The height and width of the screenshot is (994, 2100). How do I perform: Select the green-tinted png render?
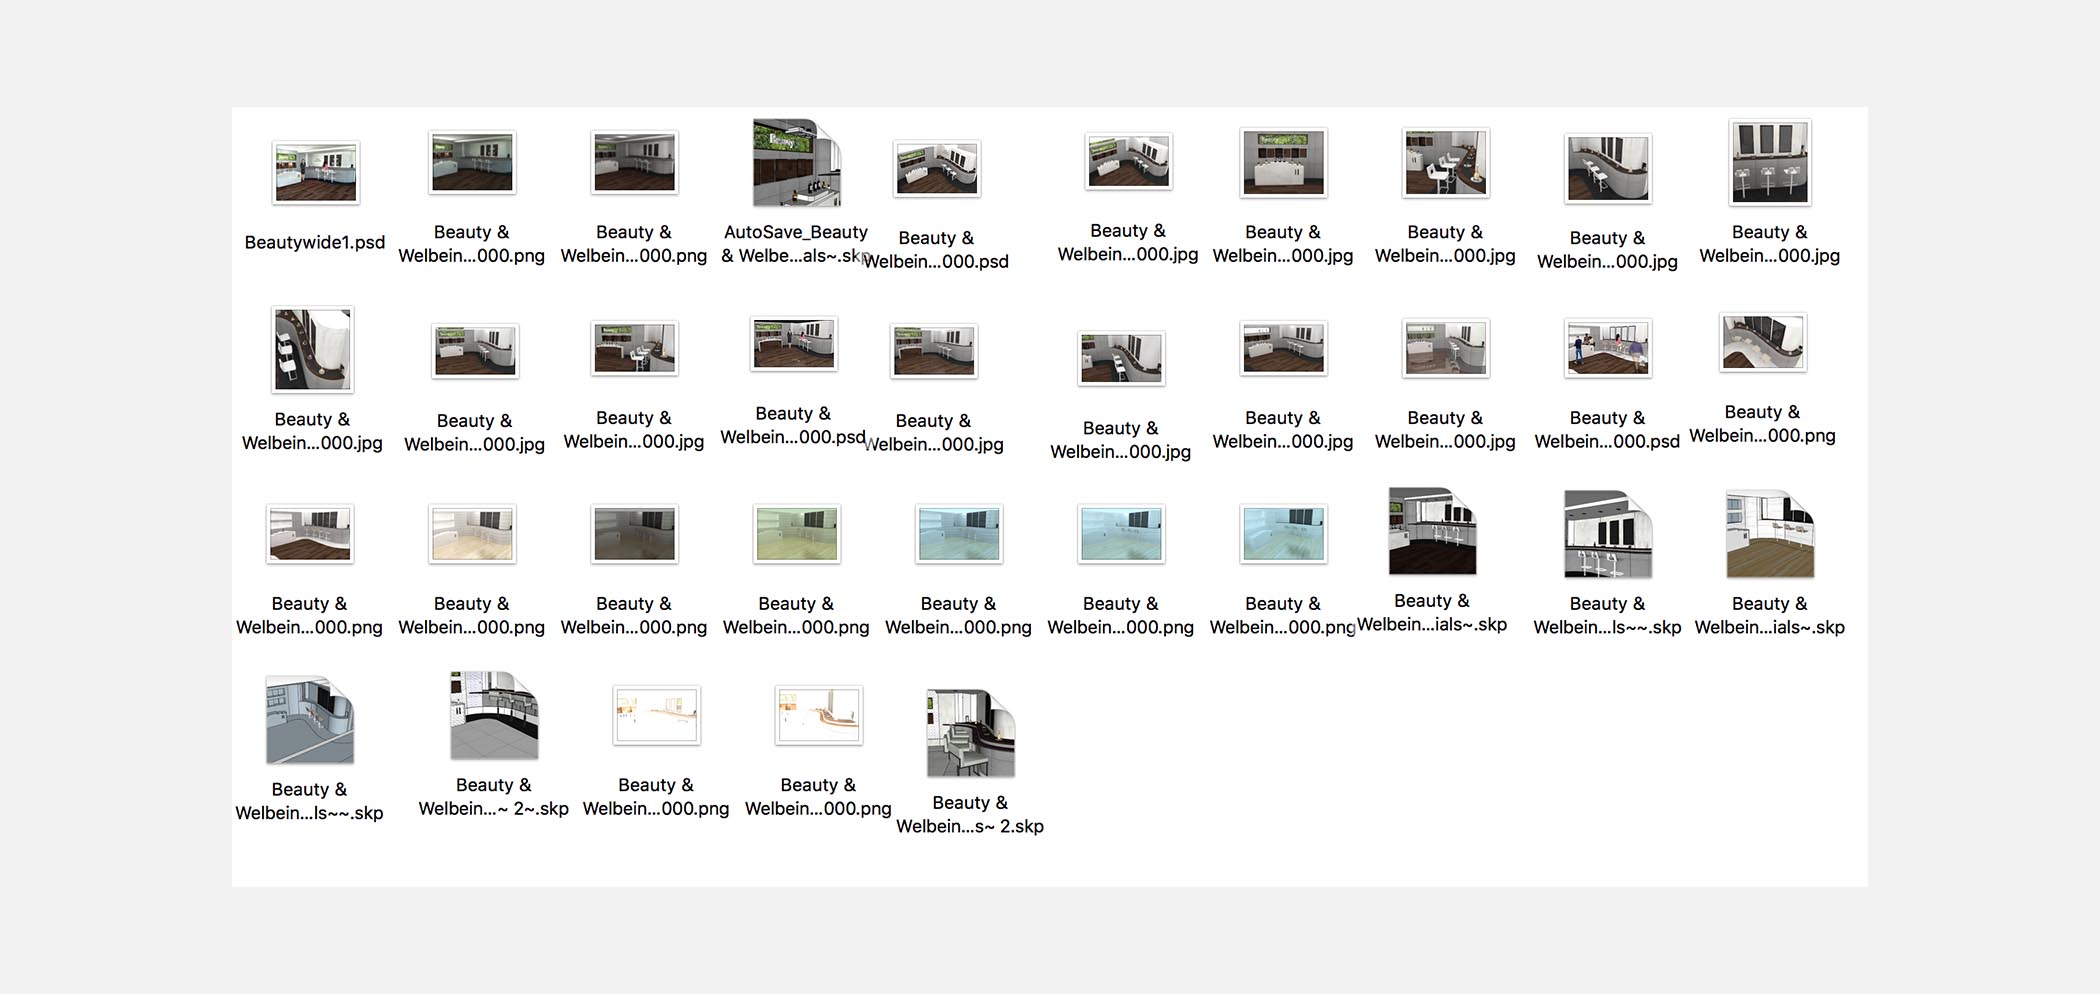797,534
